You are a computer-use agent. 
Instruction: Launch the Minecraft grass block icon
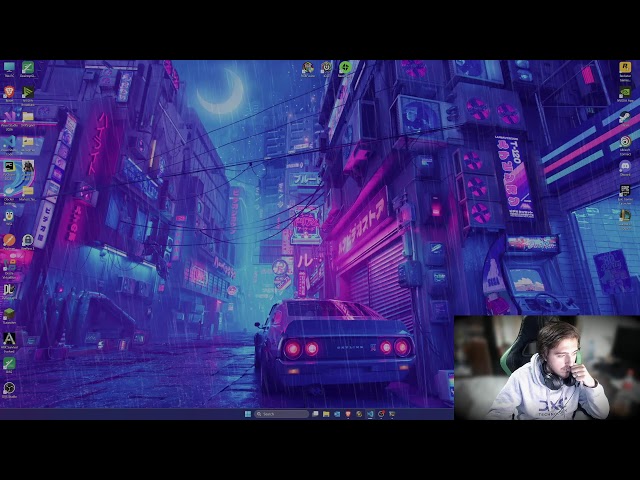coord(9,314)
